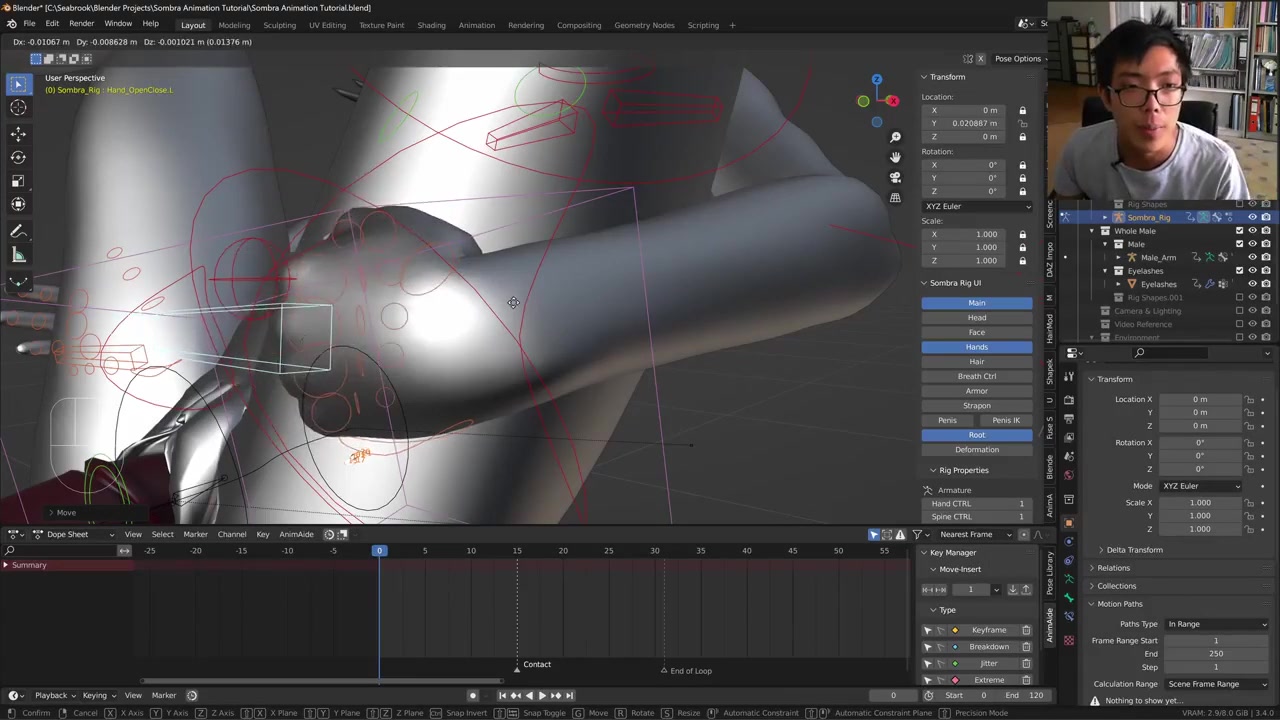Open the Render menu
Image resolution: width=1280 pixels, height=720 pixels.
(x=81, y=24)
